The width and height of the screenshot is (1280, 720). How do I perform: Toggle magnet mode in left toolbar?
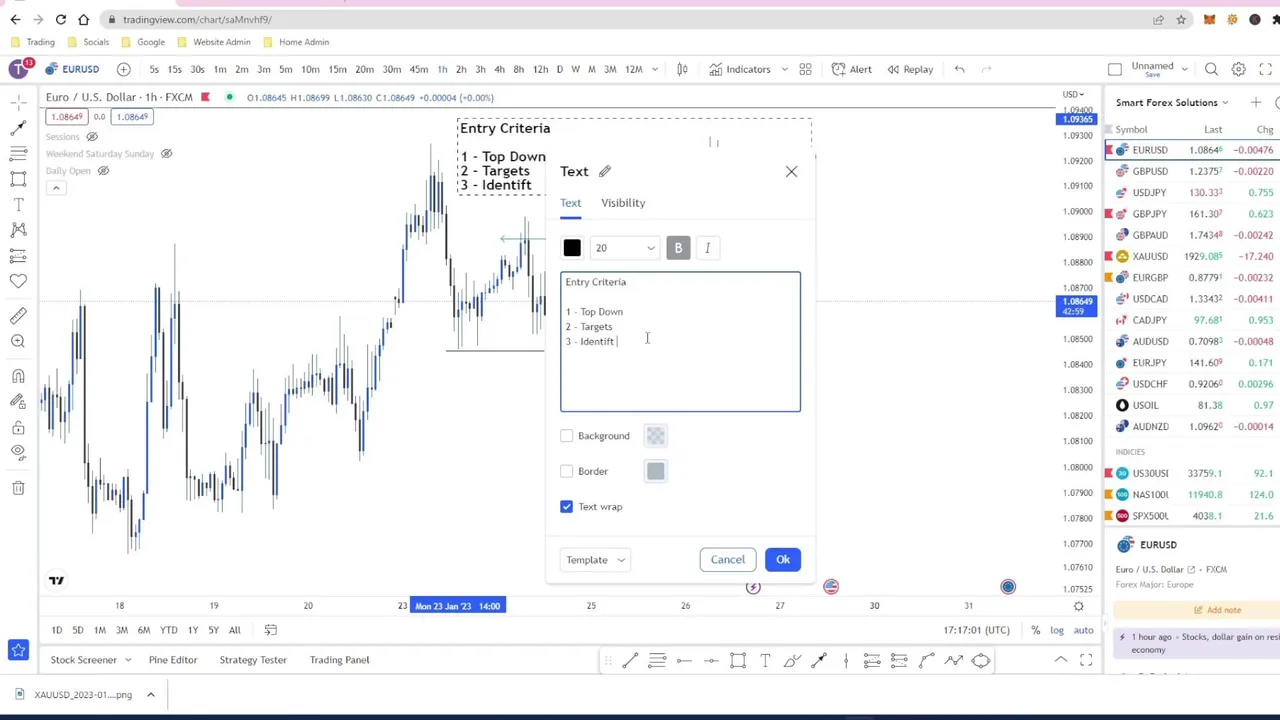point(18,376)
